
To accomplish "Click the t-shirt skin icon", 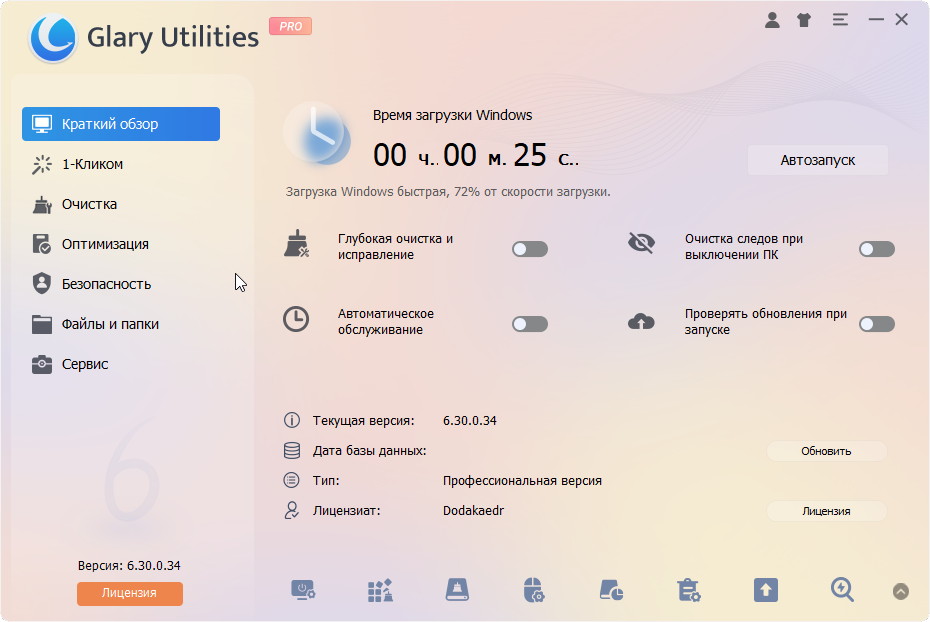I will (x=804, y=20).
